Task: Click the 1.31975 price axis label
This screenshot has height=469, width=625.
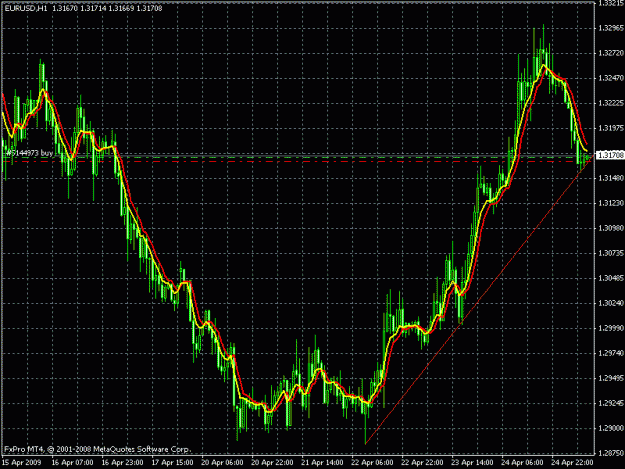Action: point(611,128)
